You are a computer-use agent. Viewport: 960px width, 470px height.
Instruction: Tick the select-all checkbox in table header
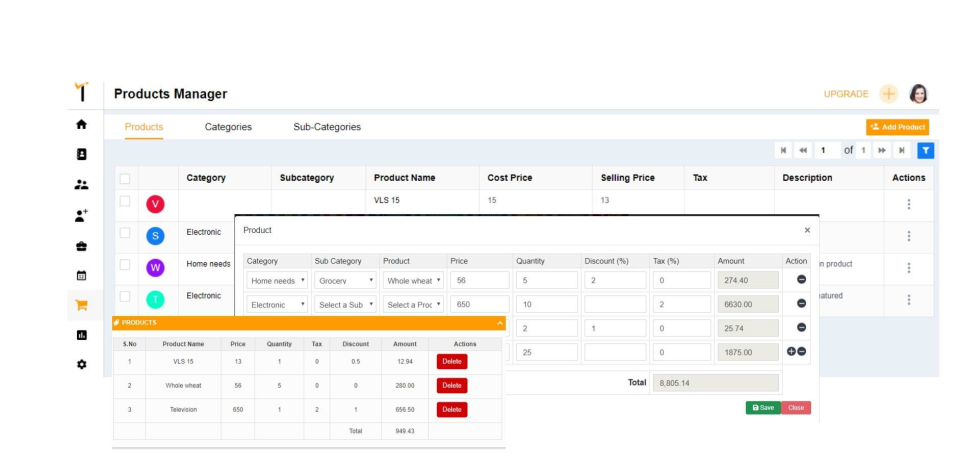click(x=125, y=179)
